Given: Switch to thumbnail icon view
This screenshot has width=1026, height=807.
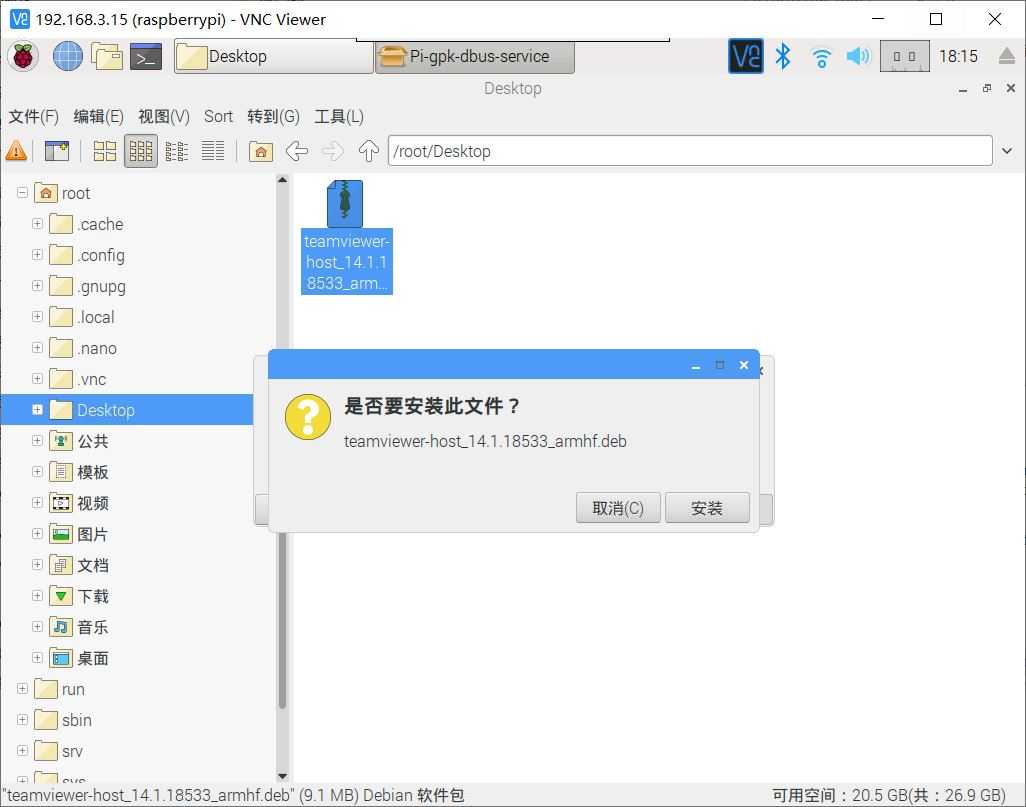Looking at the screenshot, I should click(x=141, y=151).
